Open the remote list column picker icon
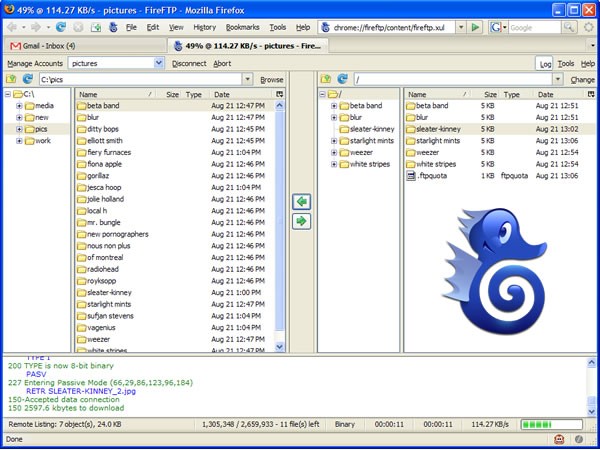This screenshot has height=450, width=600. tap(592, 94)
